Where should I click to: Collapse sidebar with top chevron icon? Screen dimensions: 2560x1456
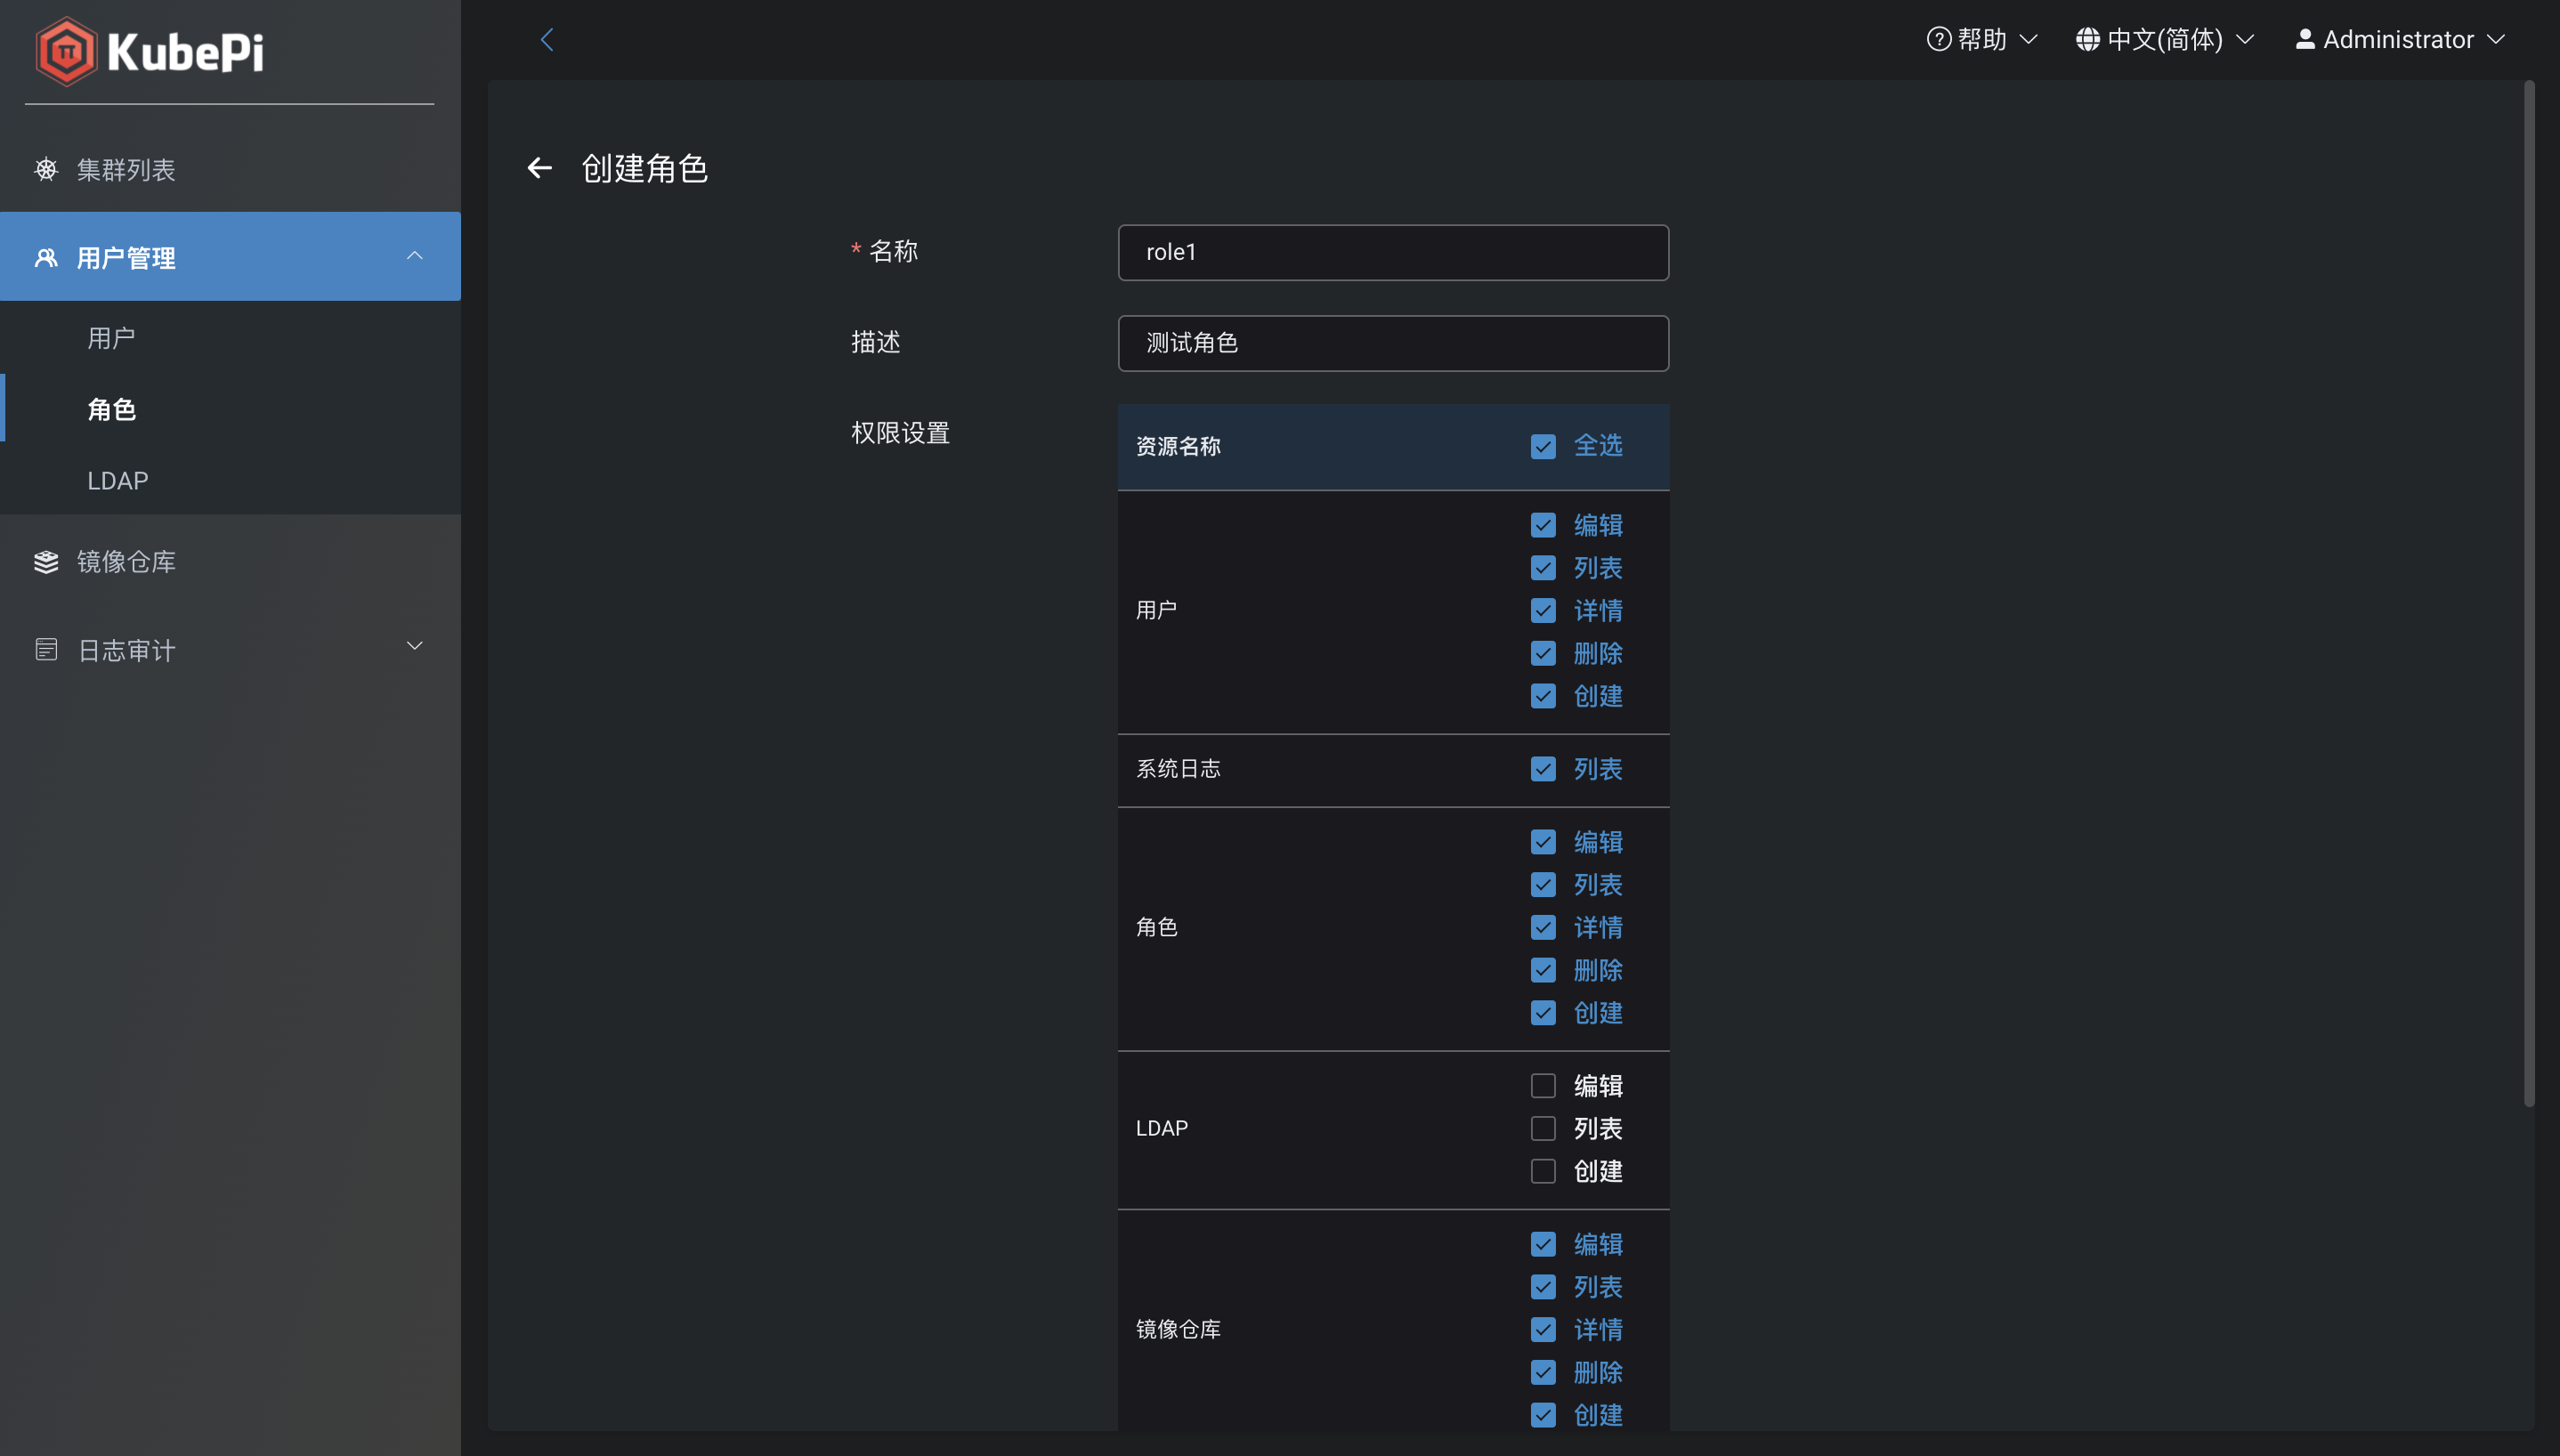click(547, 40)
